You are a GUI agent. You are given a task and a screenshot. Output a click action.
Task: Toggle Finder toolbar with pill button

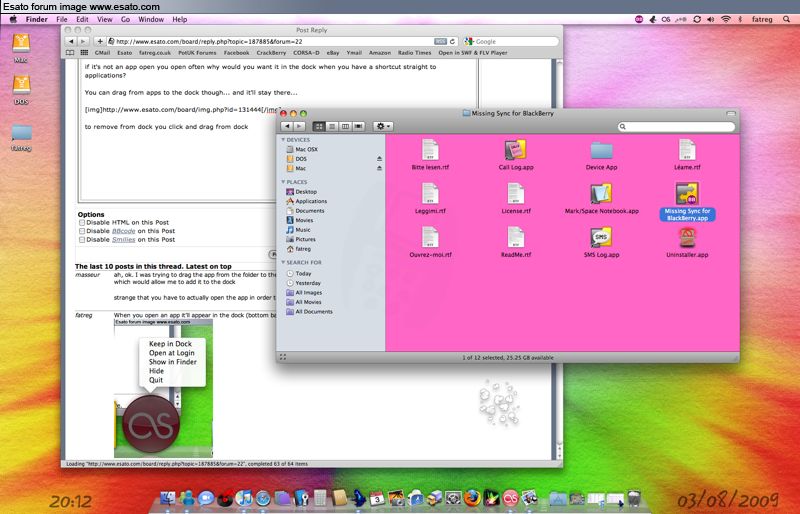(x=731, y=113)
